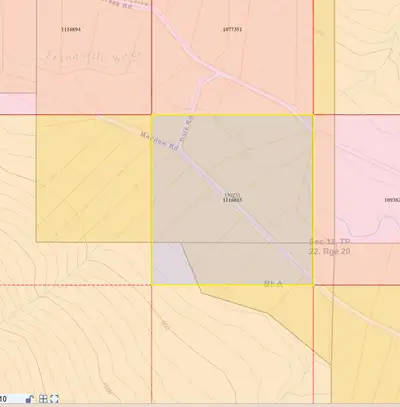Click the Meadow Rd road label
The image size is (400, 407).
(159, 142)
